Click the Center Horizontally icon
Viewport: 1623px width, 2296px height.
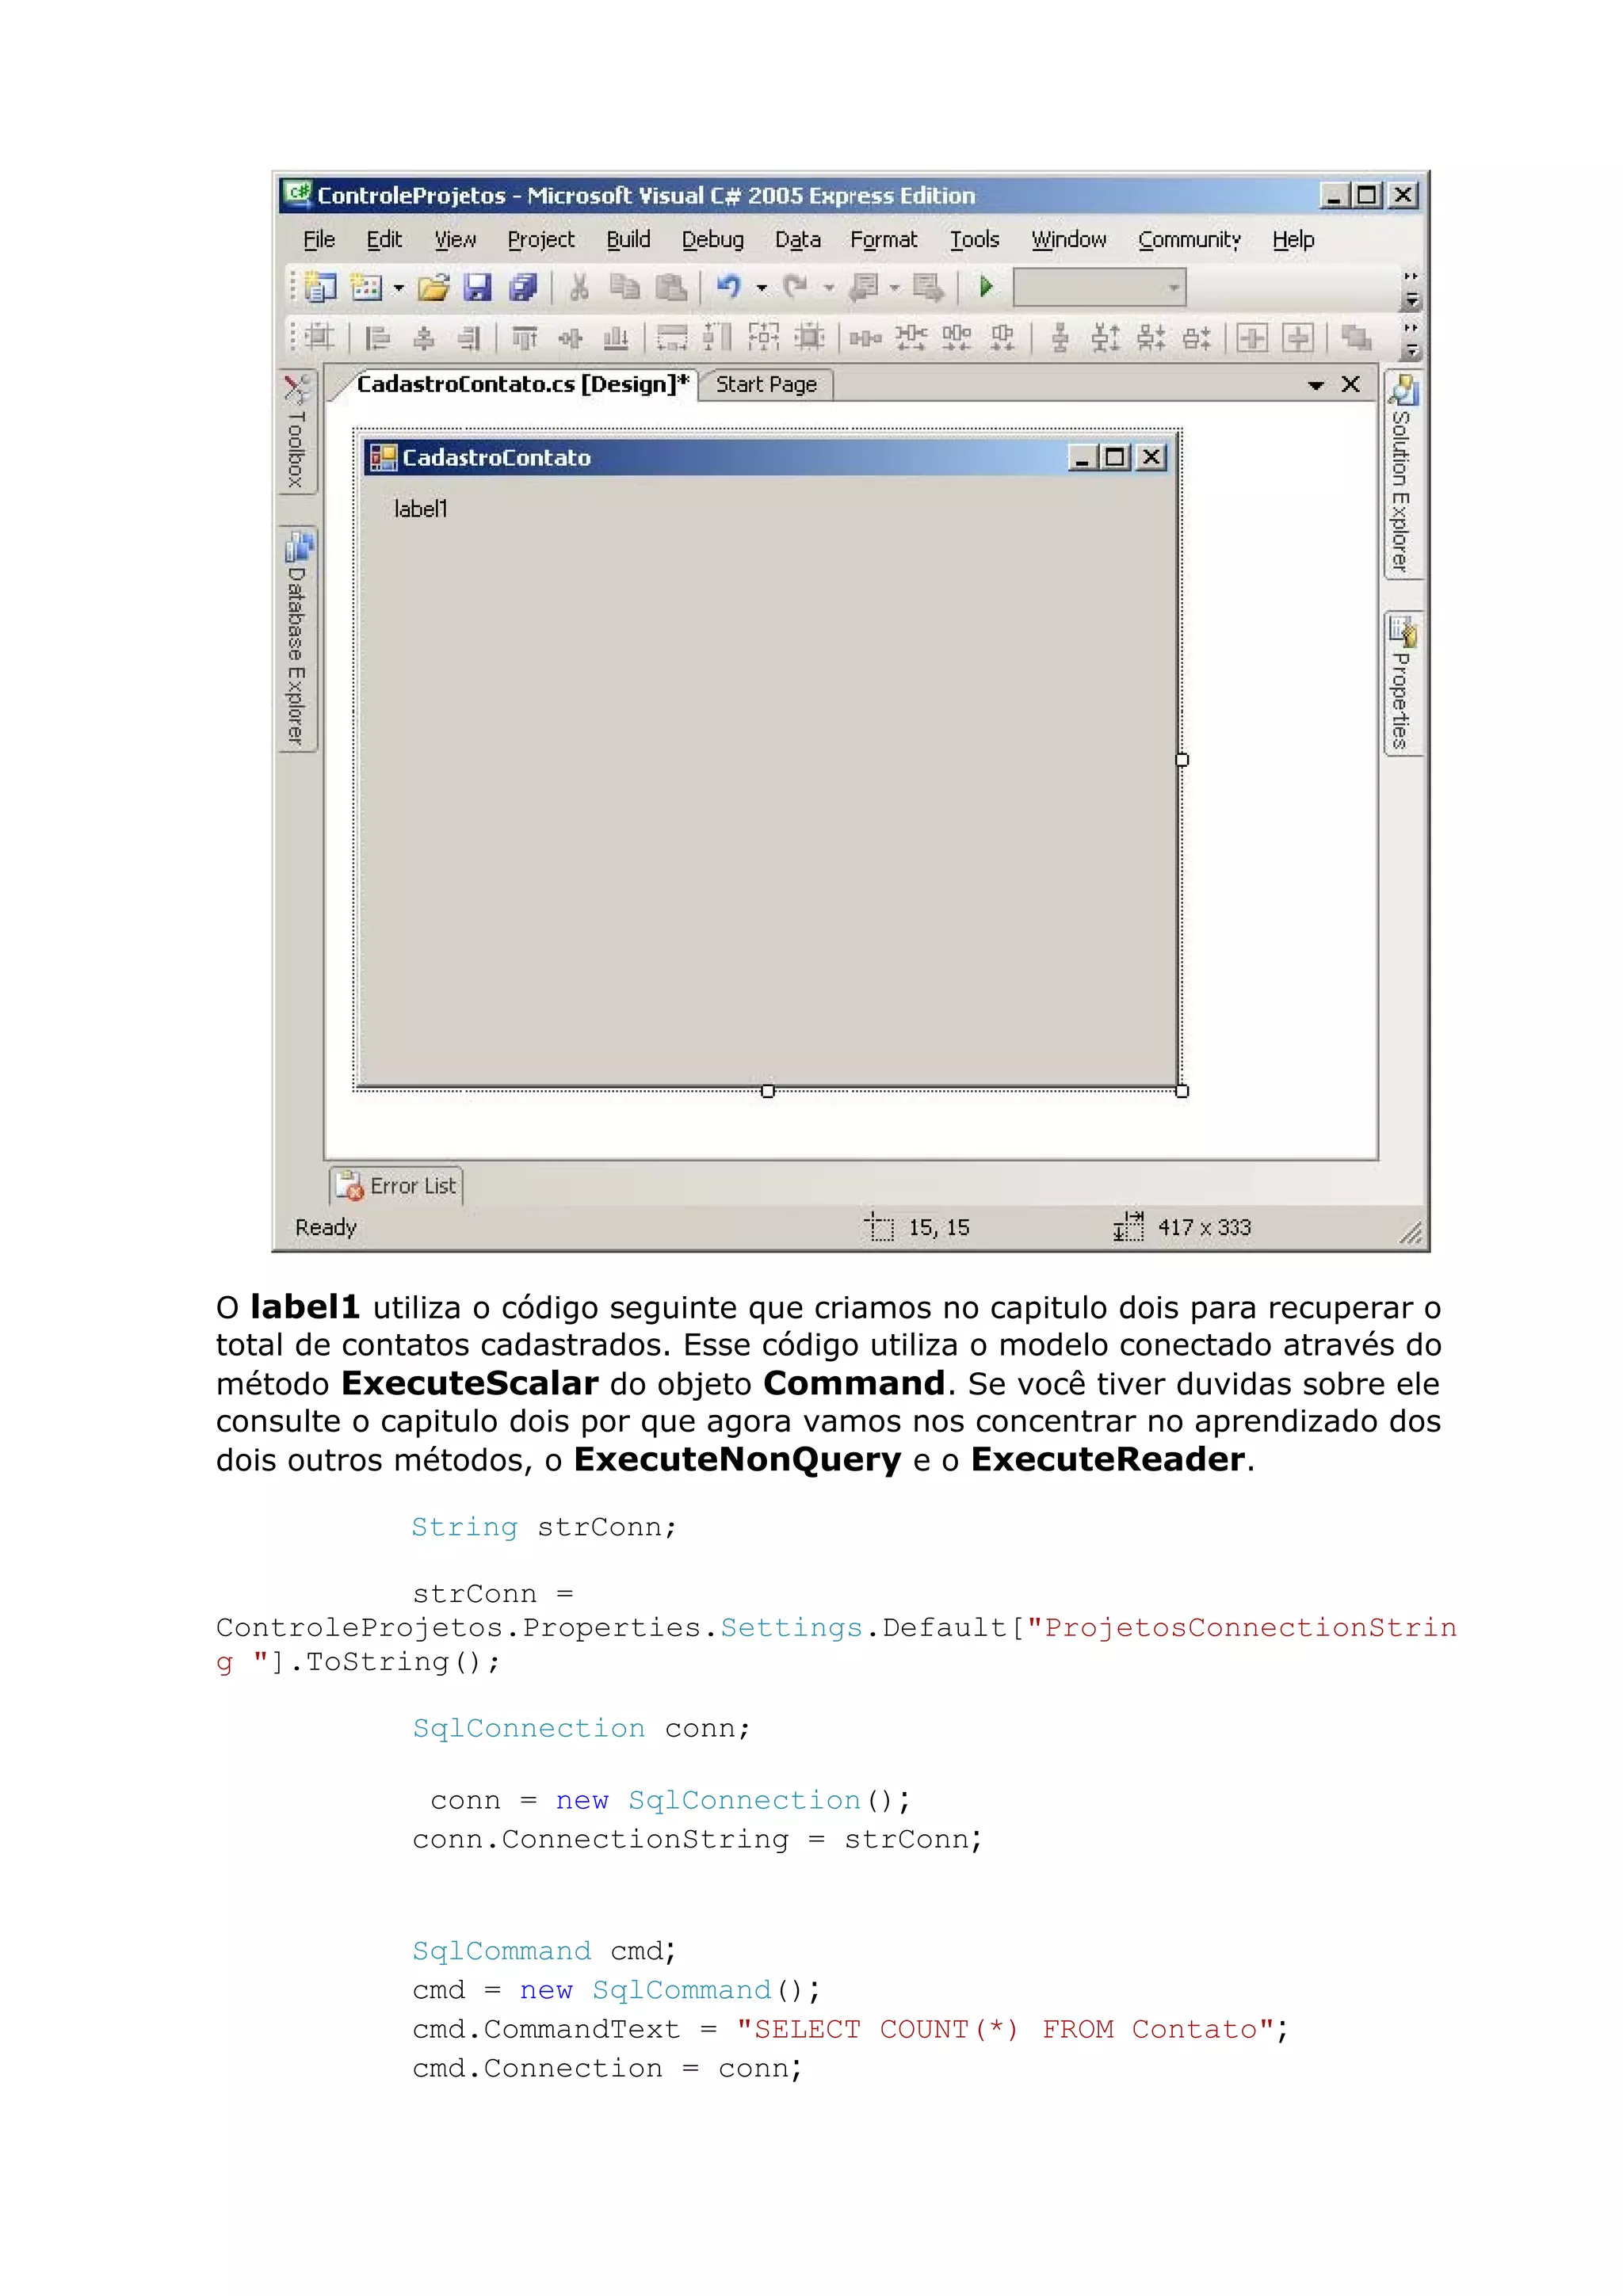point(1252,338)
